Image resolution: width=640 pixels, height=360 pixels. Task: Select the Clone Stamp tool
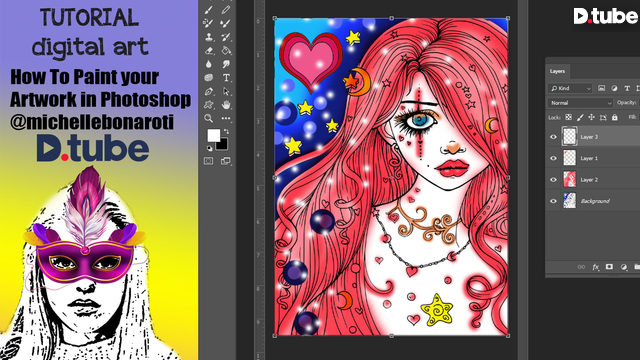(209, 37)
